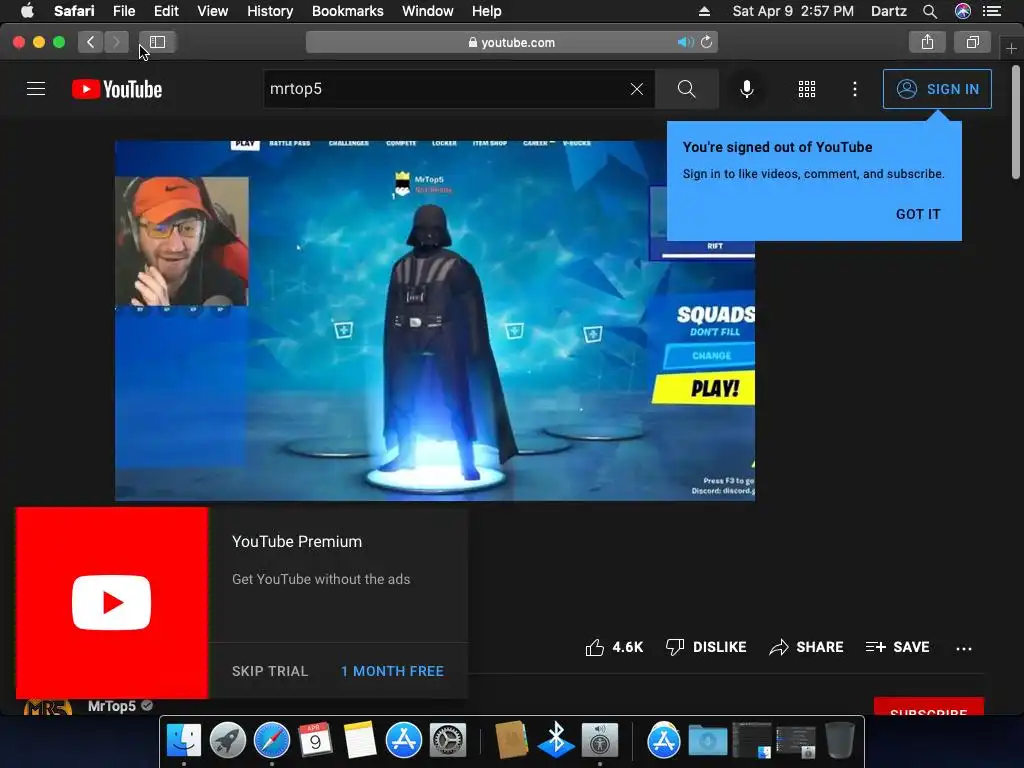Open the Apple menu
The width and height of the screenshot is (1024, 768).
pyautogui.click(x=27, y=11)
